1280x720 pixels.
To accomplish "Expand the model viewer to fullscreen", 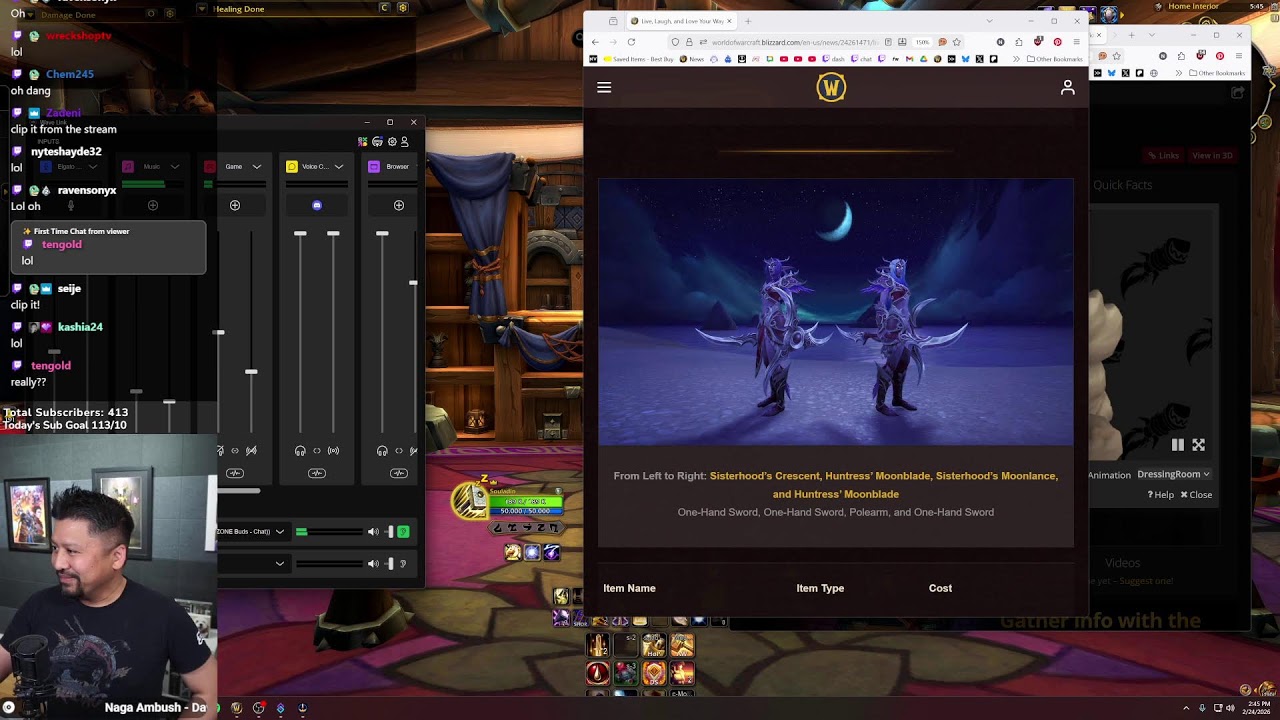I will [x=1198, y=445].
